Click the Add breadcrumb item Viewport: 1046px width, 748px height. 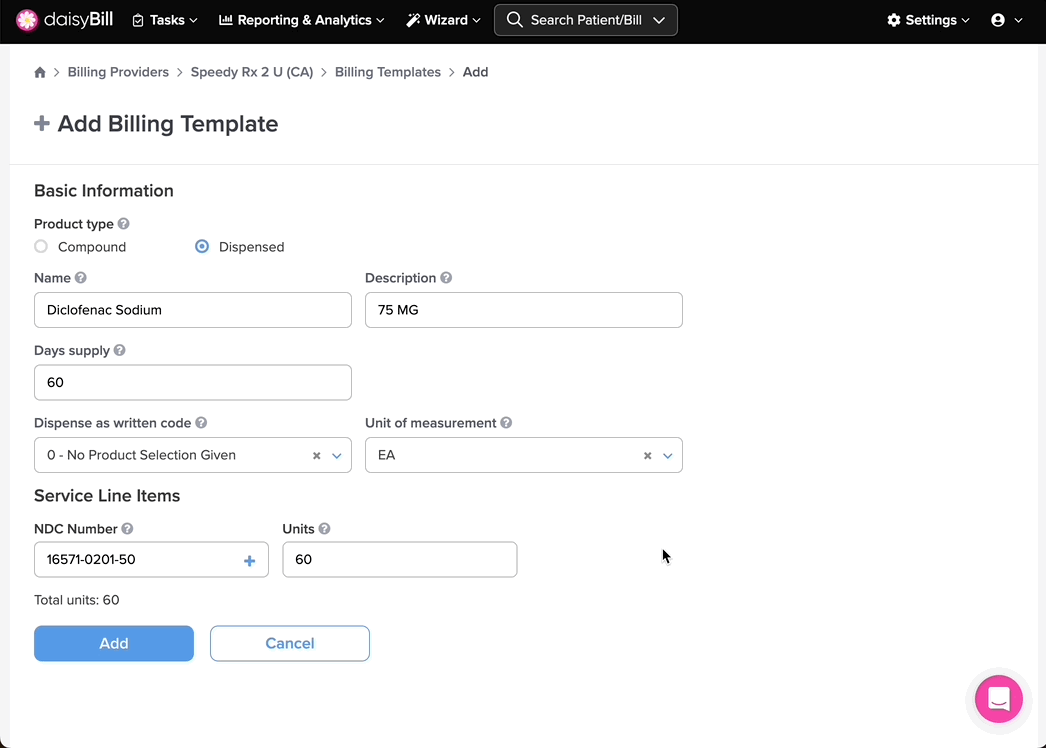point(476,72)
